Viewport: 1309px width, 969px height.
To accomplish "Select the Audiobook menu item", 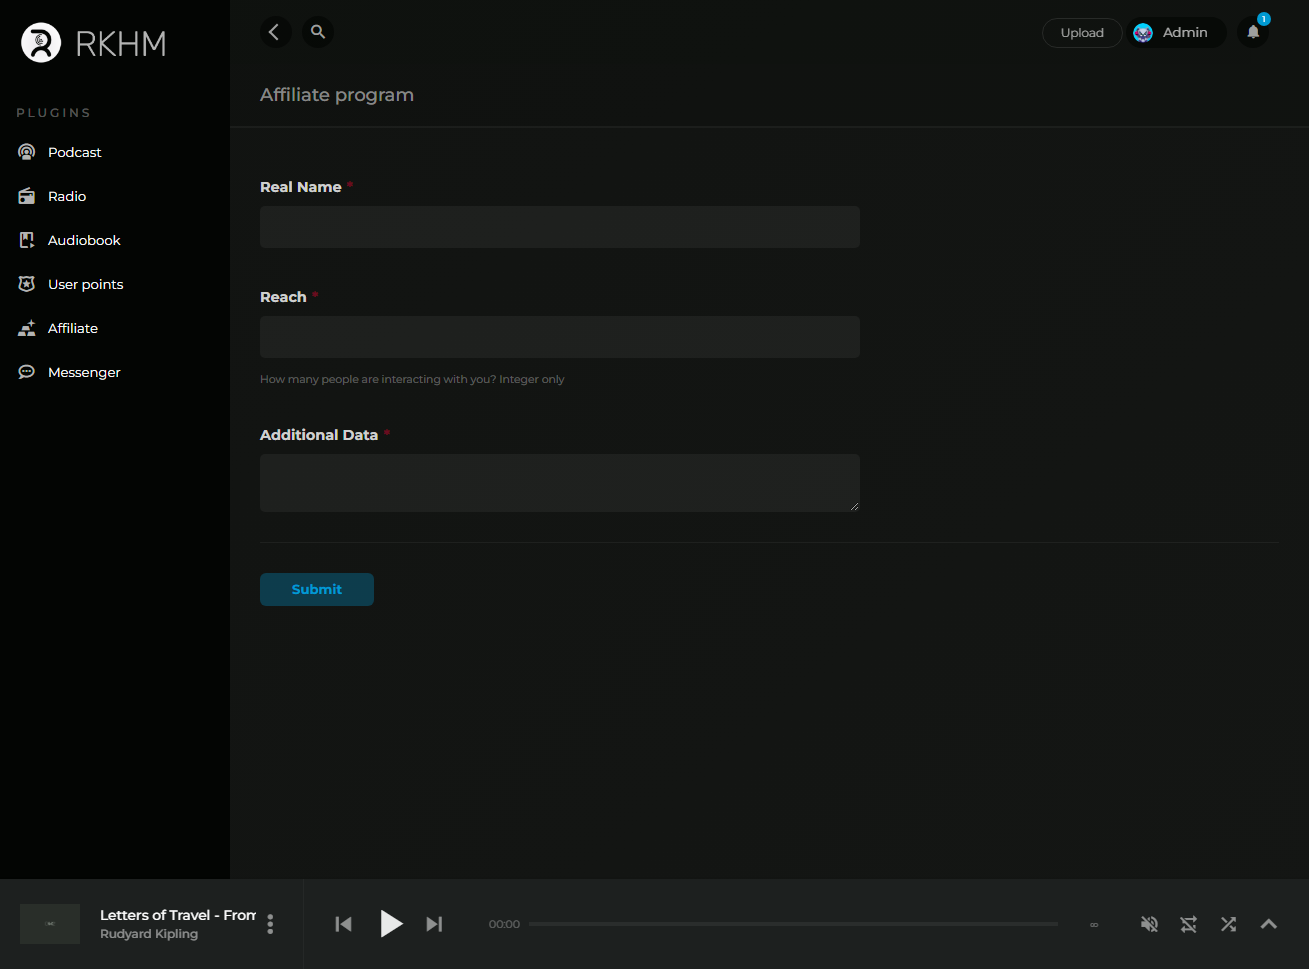I will pos(84,240).
